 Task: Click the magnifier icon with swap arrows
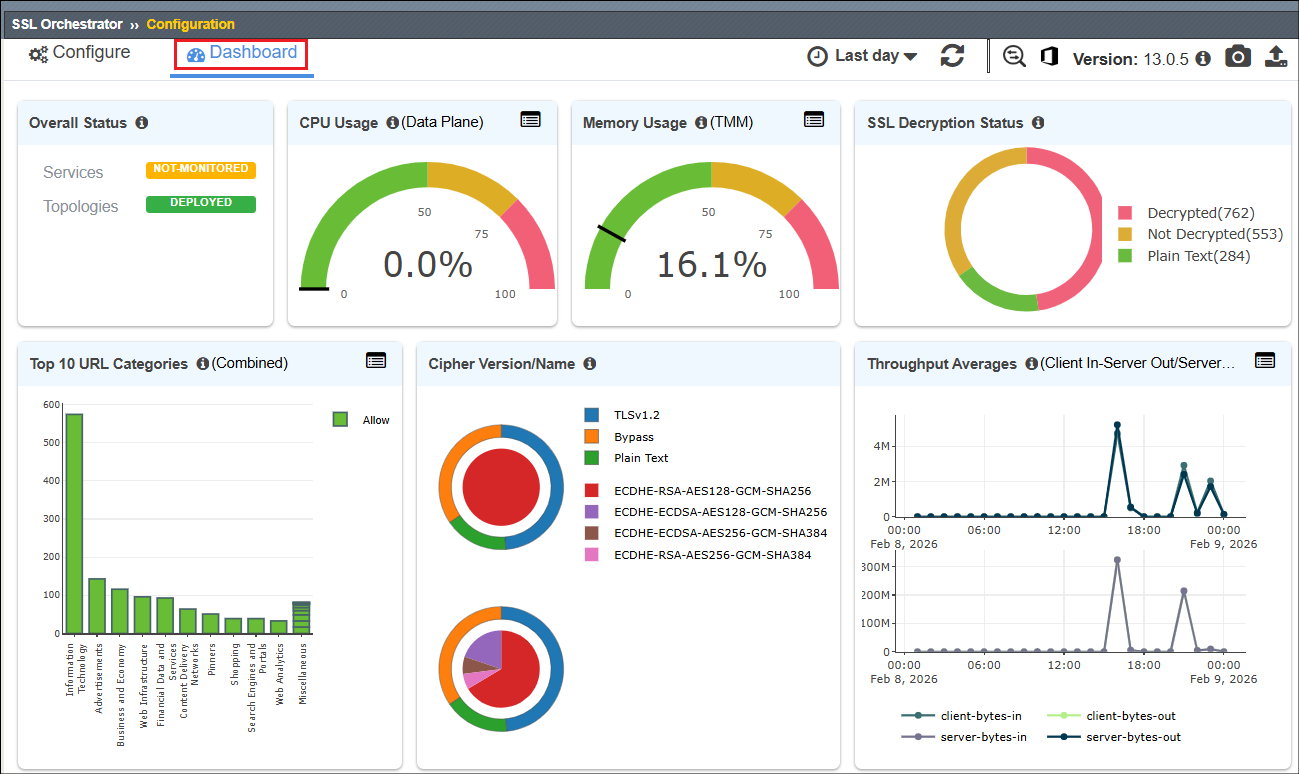click(x=1015, y=56)
